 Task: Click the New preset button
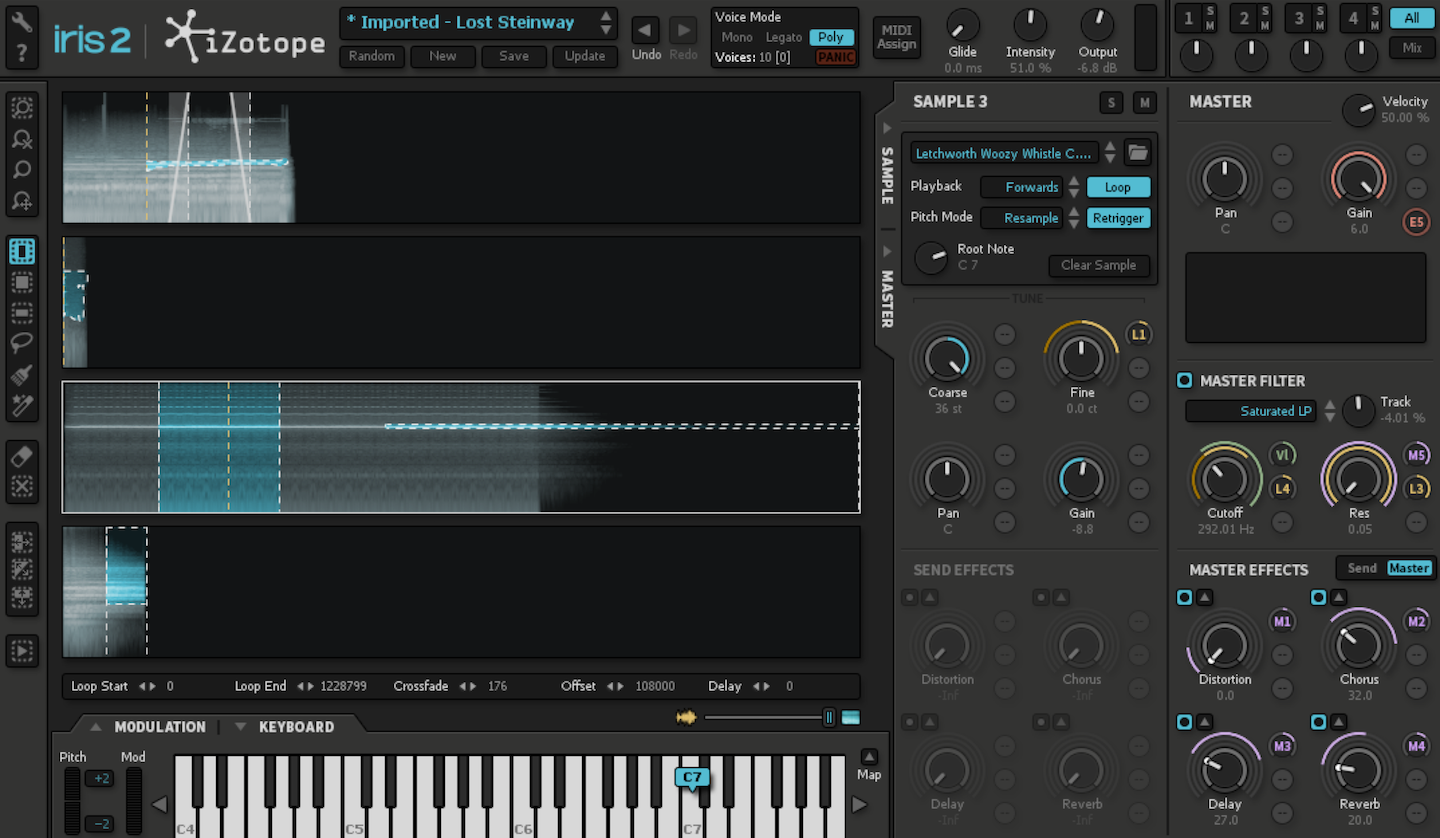click(443, 56)
